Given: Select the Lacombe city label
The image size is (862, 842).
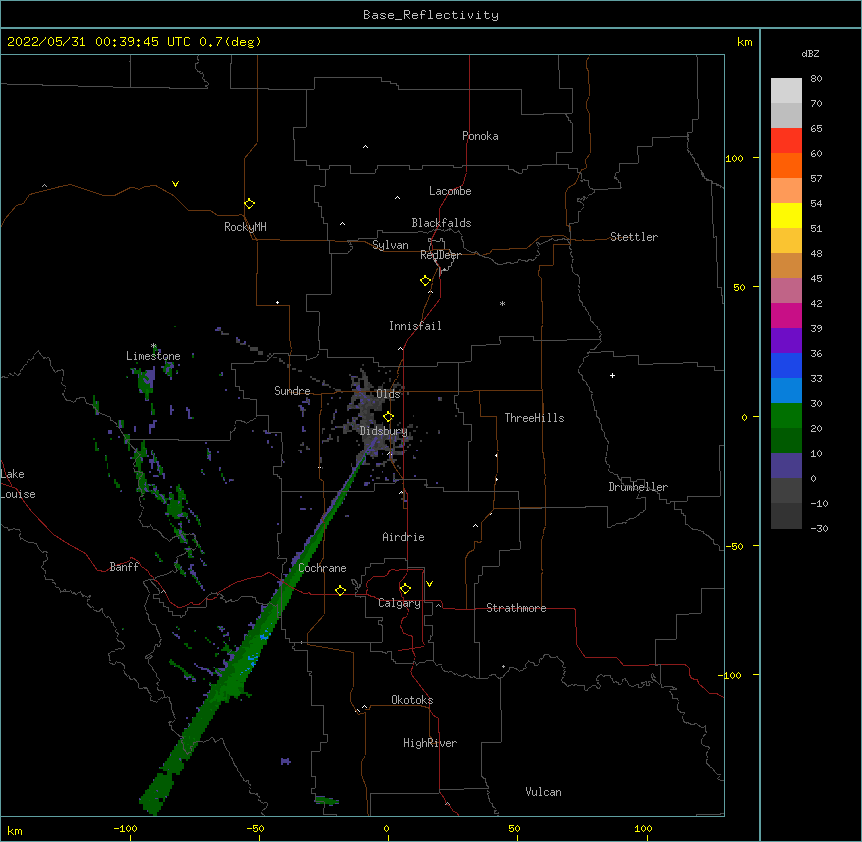Looking at the screenshot, I should click(x=450, y=191).
